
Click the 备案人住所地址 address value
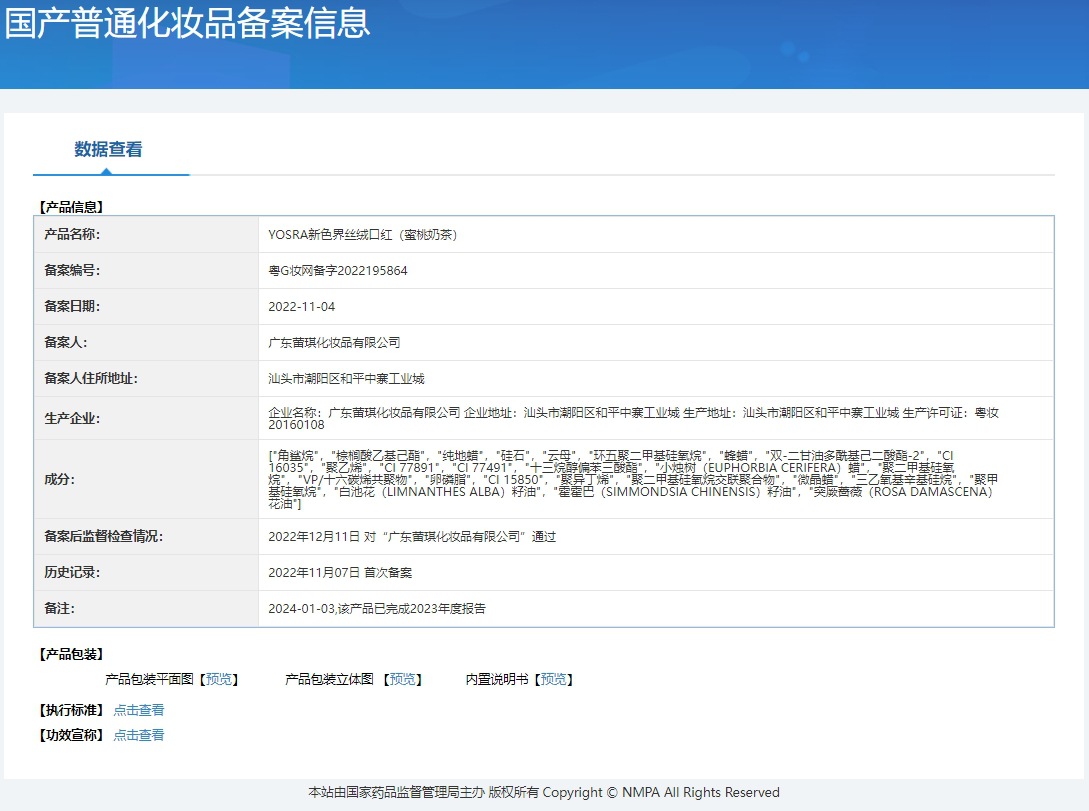(x=346, y=379)
